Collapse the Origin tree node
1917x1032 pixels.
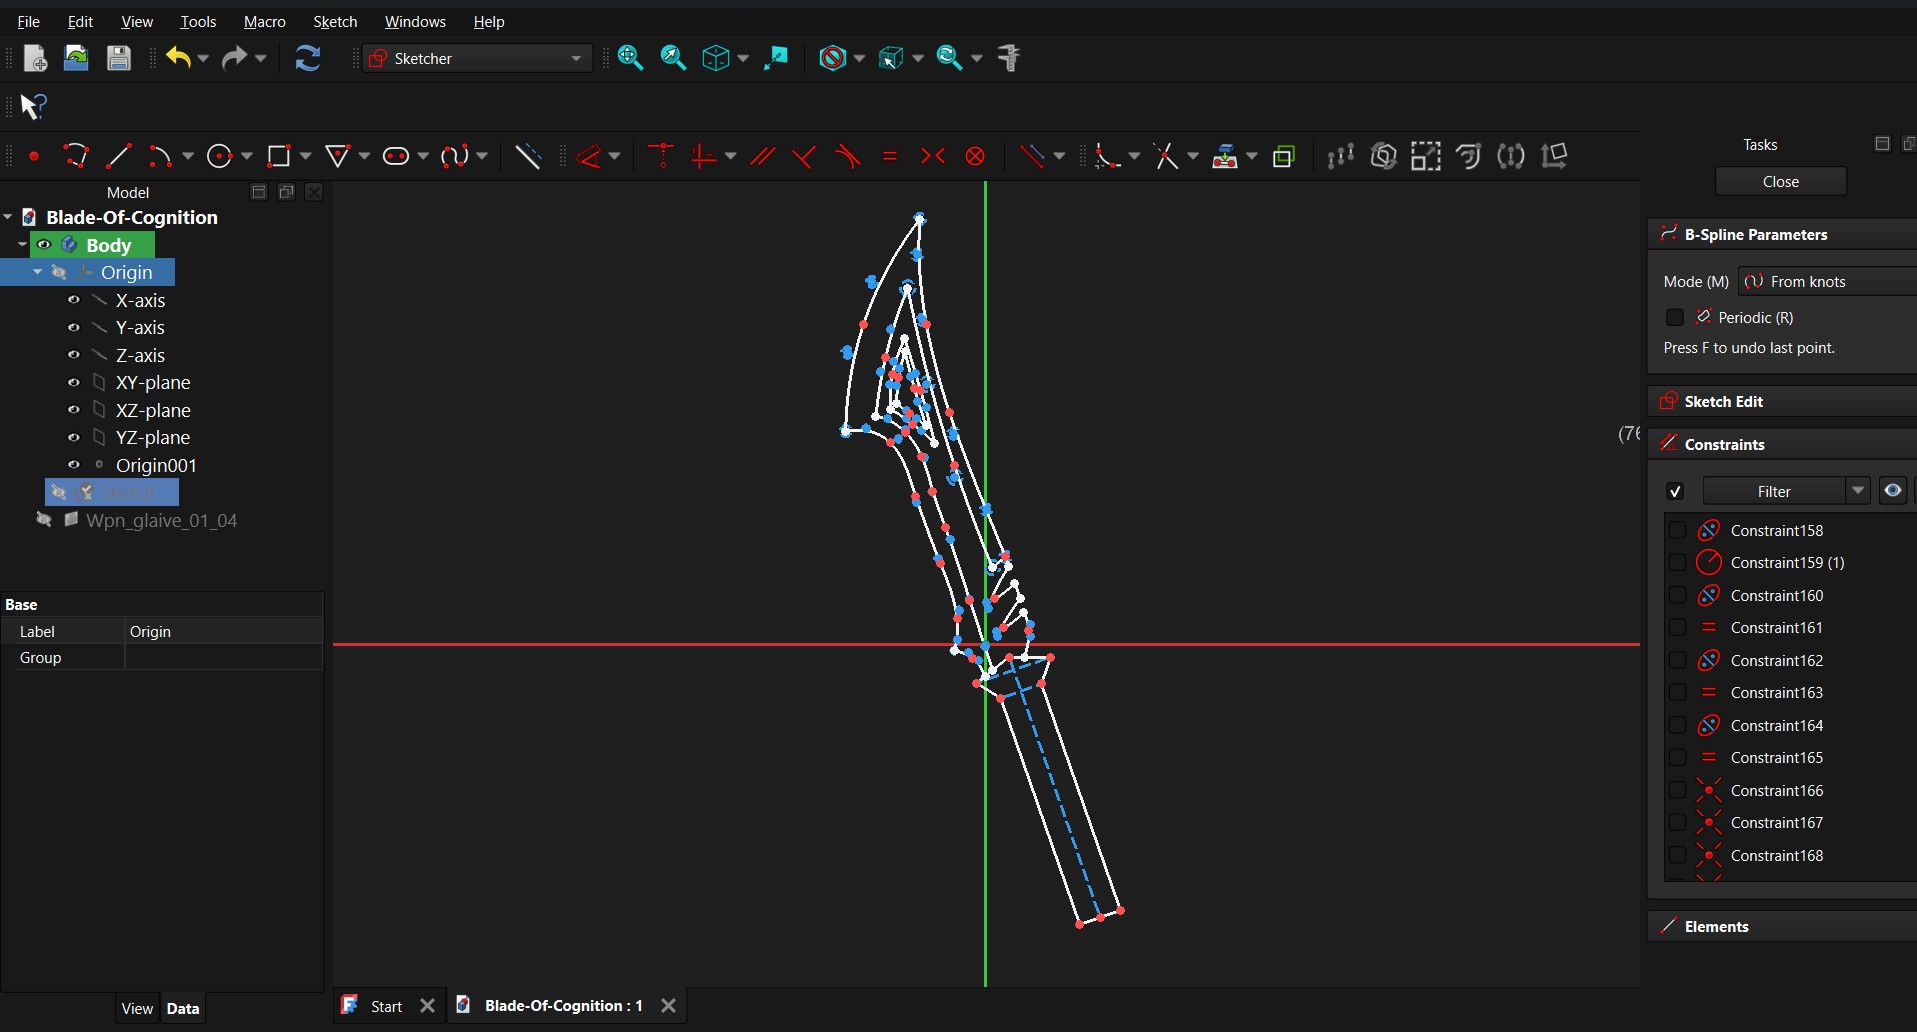pos(37,272)
